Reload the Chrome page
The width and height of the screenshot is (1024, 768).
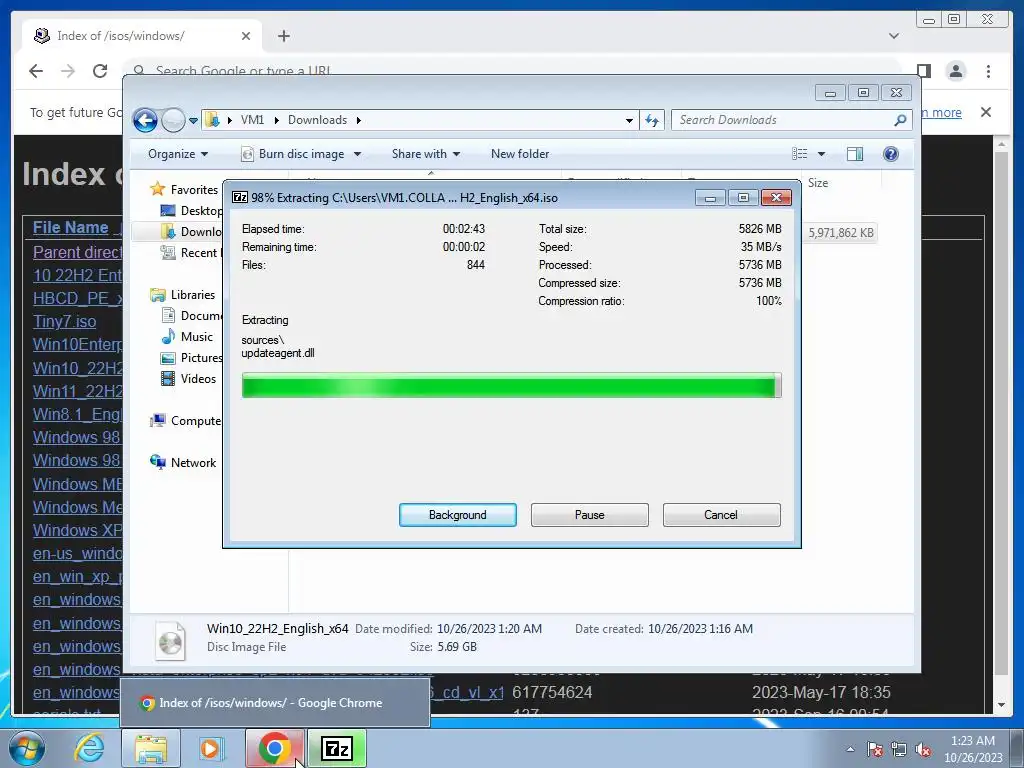click(100, 71)
